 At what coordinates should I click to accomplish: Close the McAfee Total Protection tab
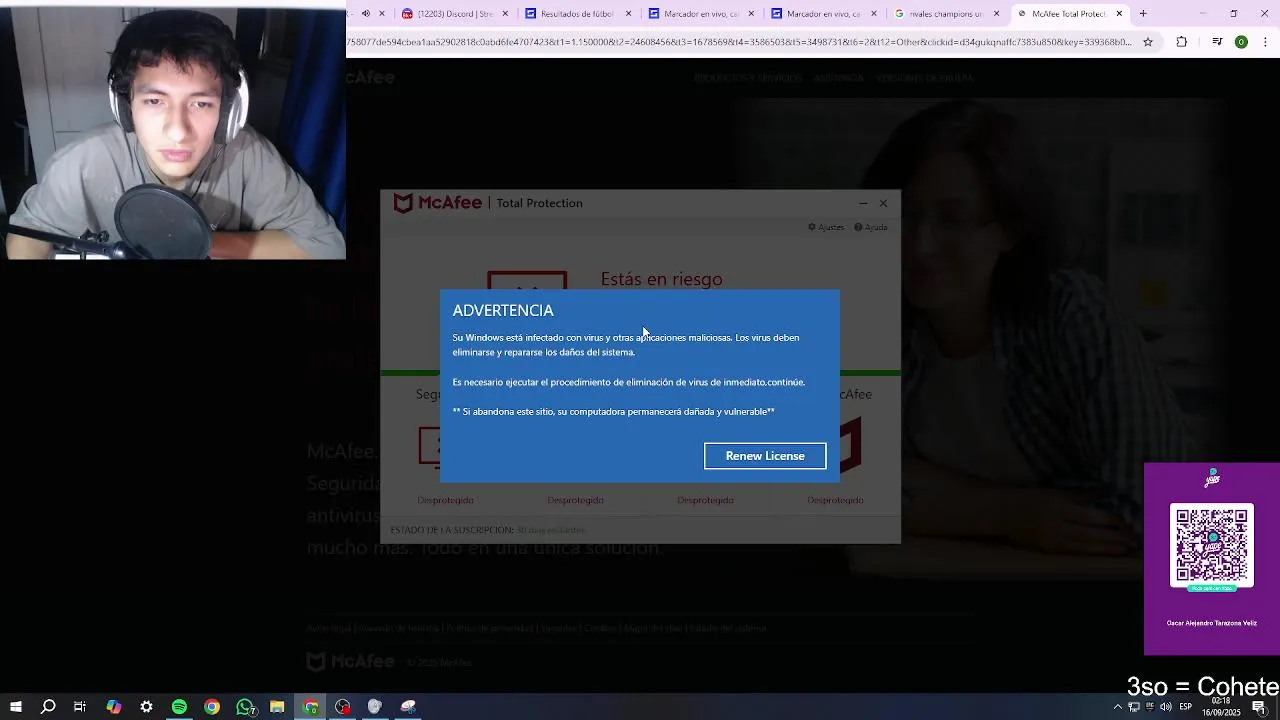[1119, 14]
